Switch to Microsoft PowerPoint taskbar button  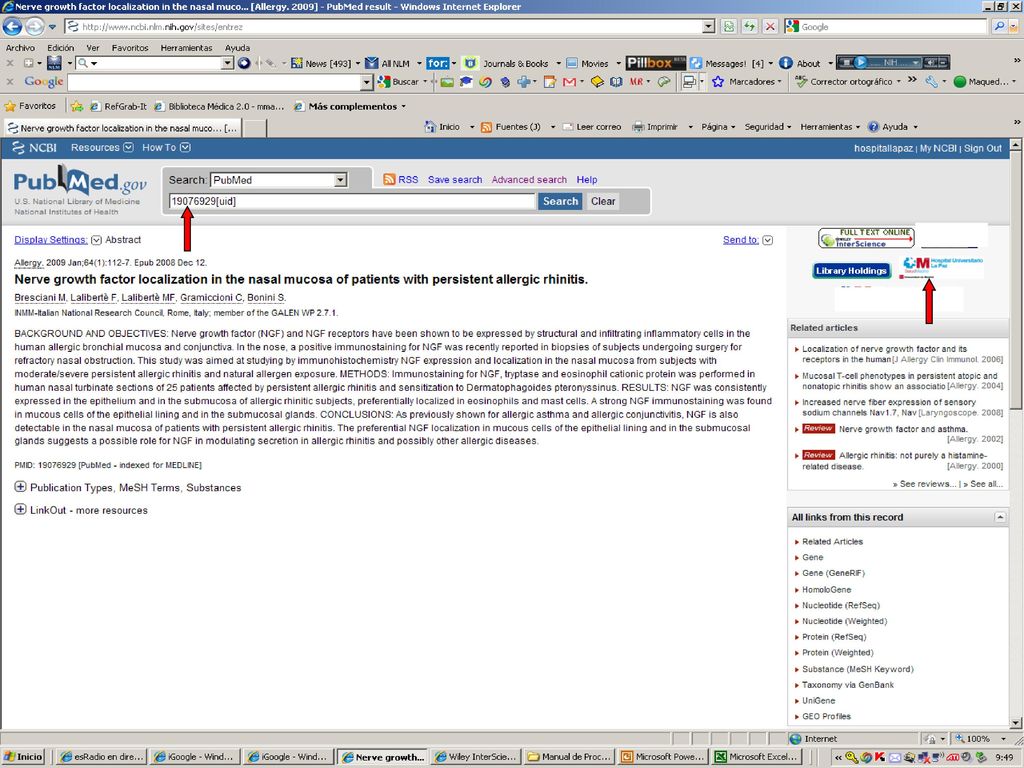click(663, 757)
